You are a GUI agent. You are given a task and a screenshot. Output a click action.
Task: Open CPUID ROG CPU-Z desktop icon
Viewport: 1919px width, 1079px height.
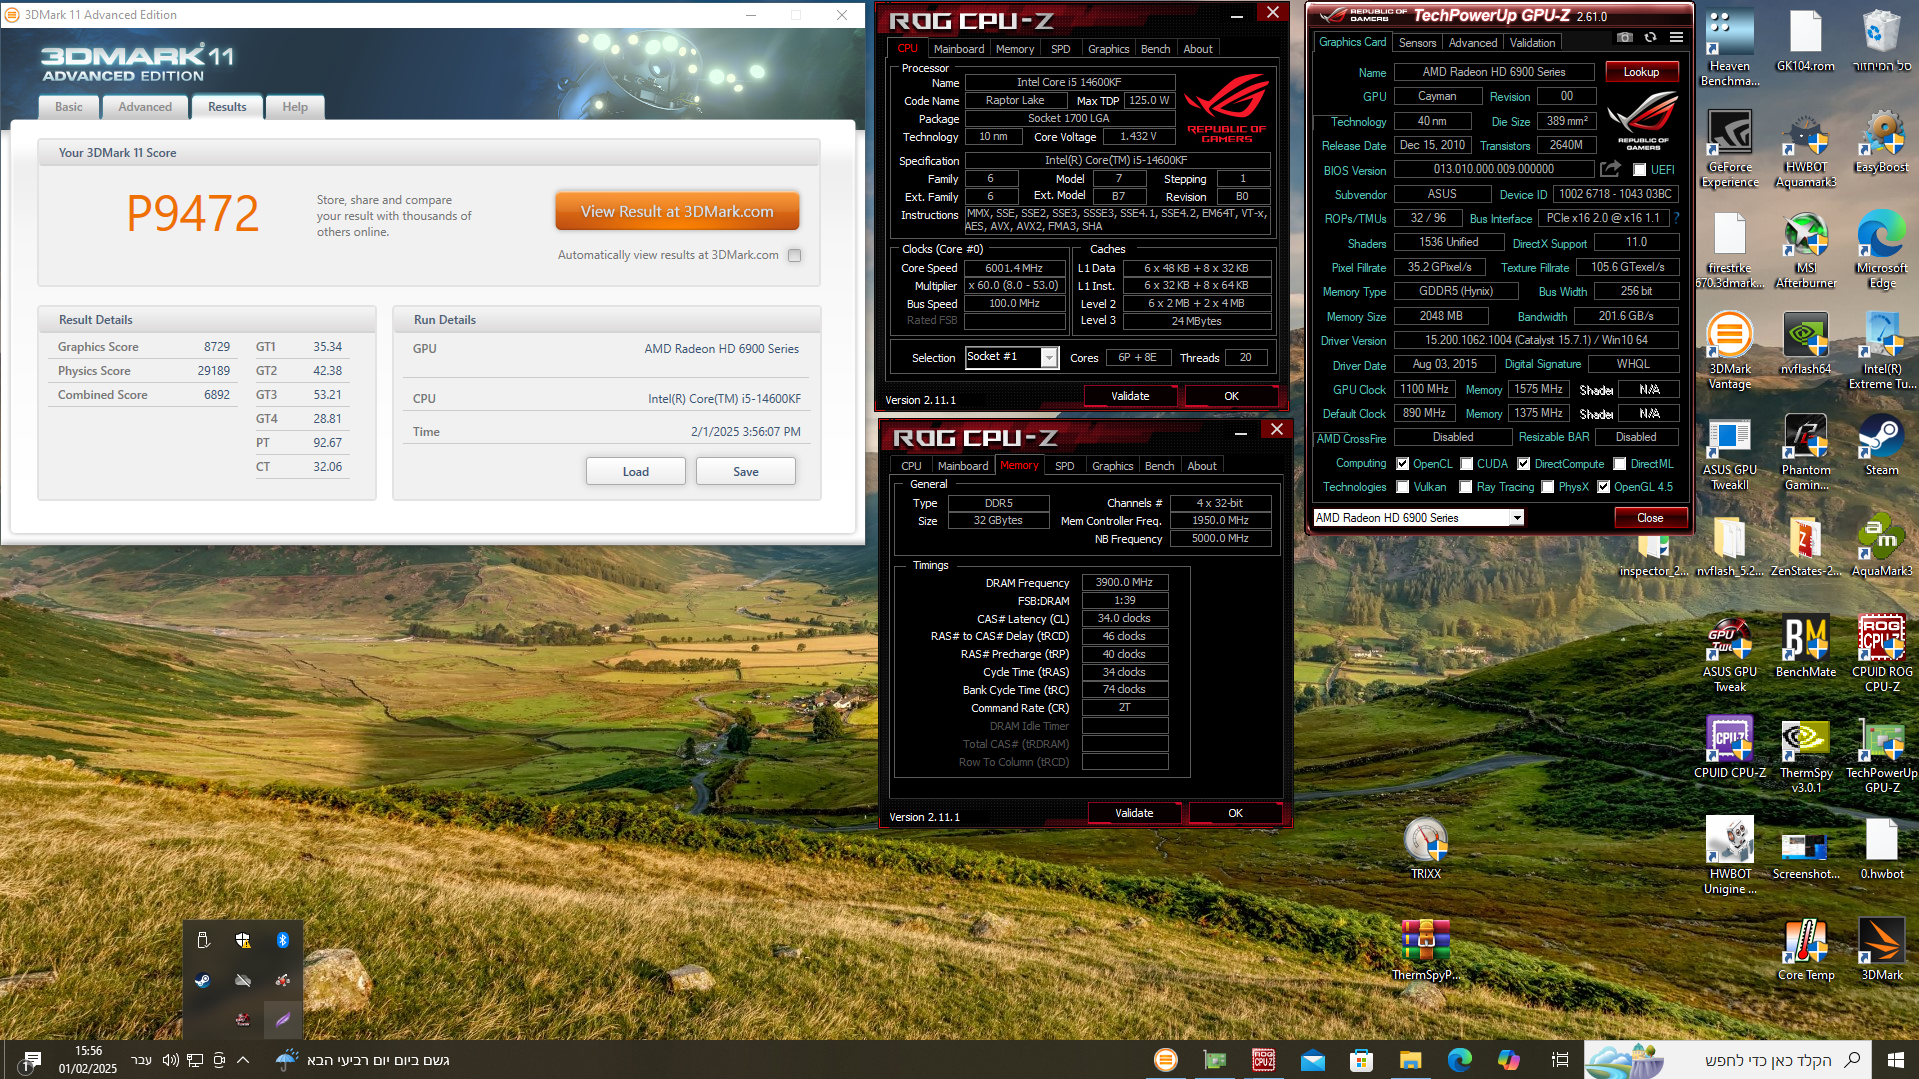(x=1882, y=654)
